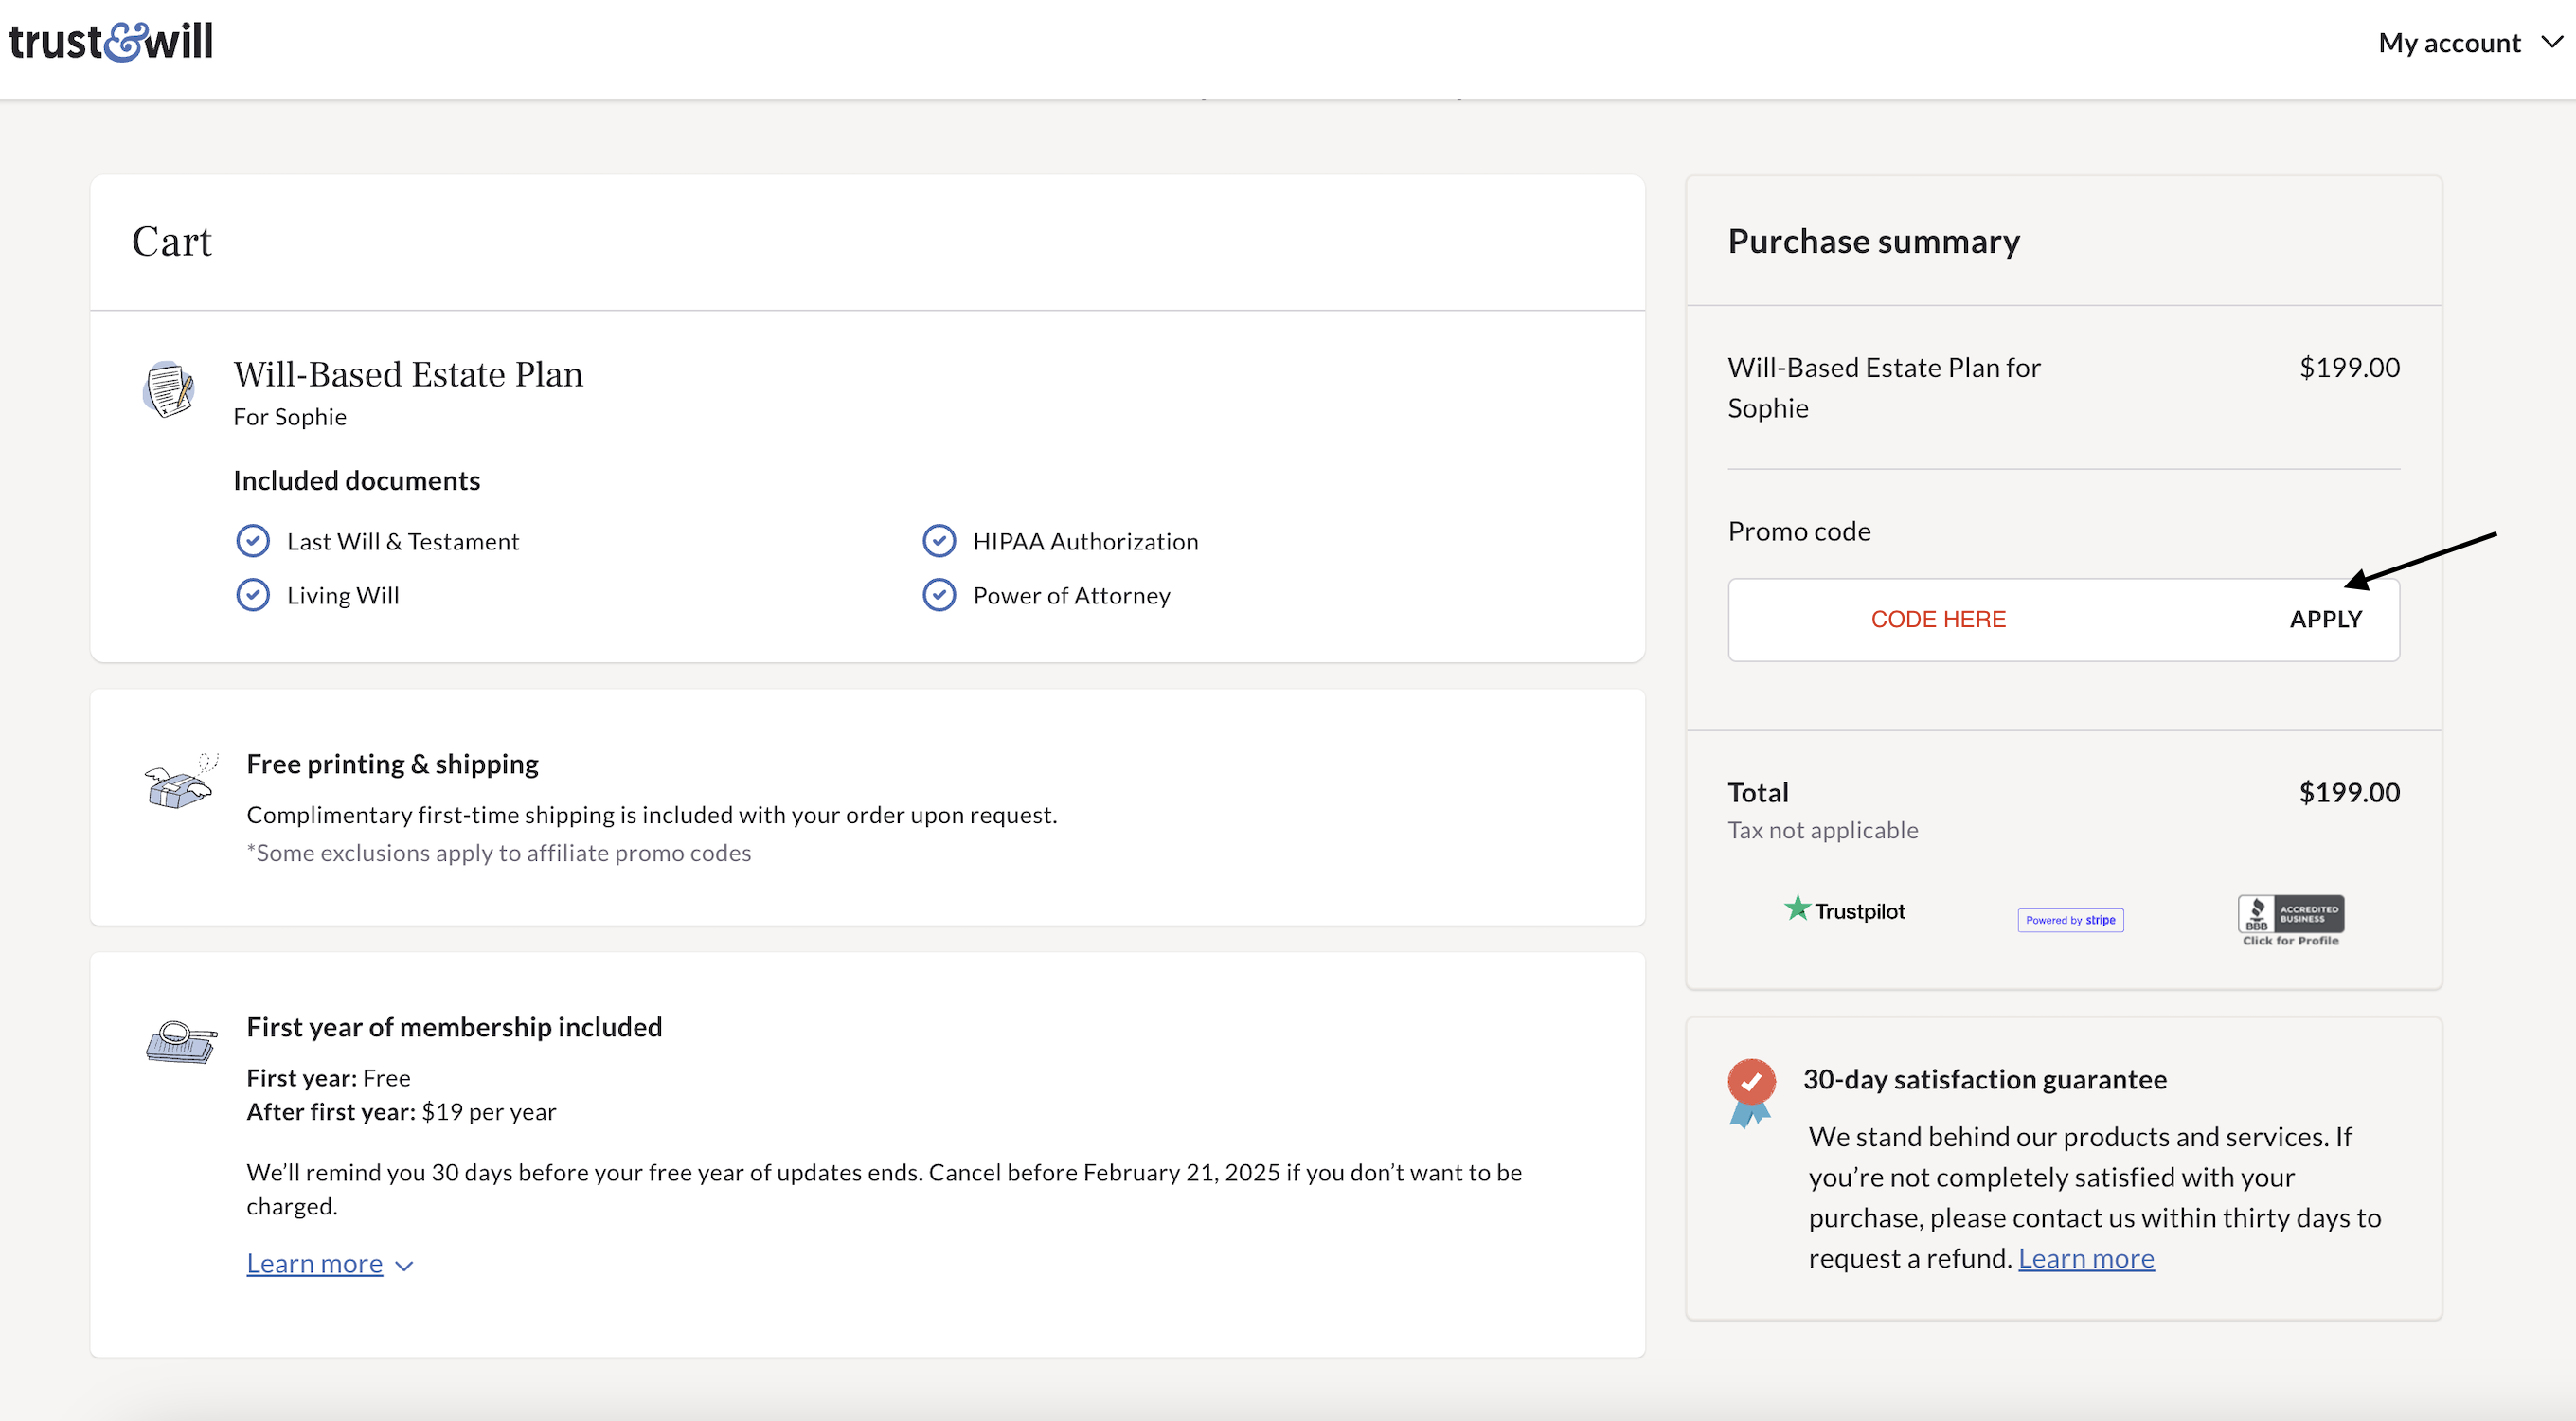The height and width of the screenshot is (1421, 2576).
Task: Expand the membership Learn more link
Action: click(x=315, y=1264)
